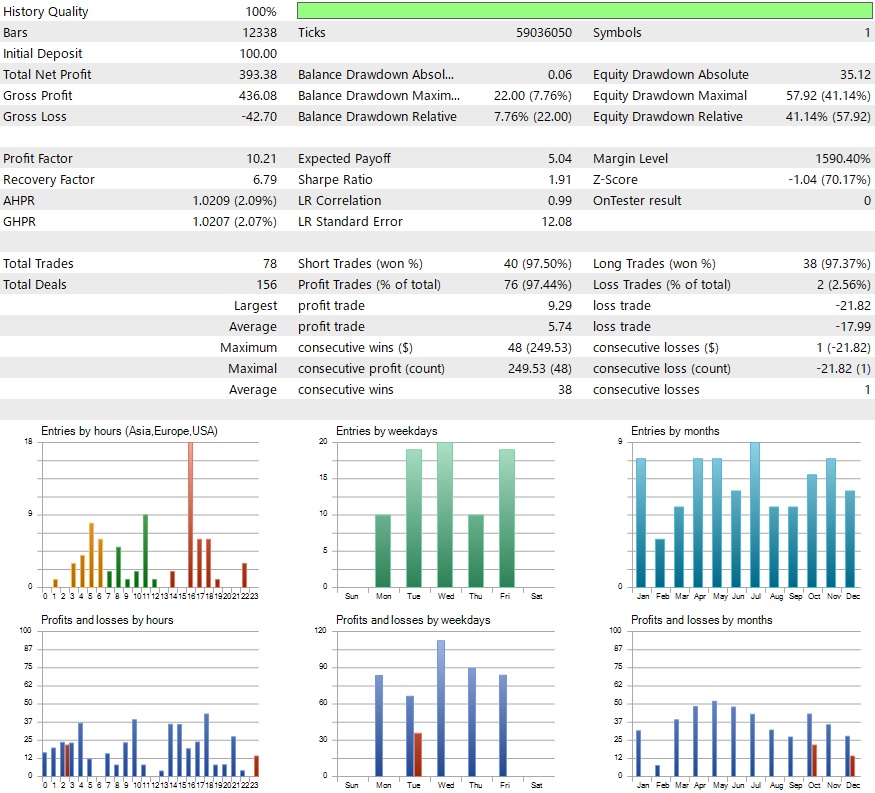Click the February bar in Entries by months
The image size is (875, 793).
(x=658, y=563)
